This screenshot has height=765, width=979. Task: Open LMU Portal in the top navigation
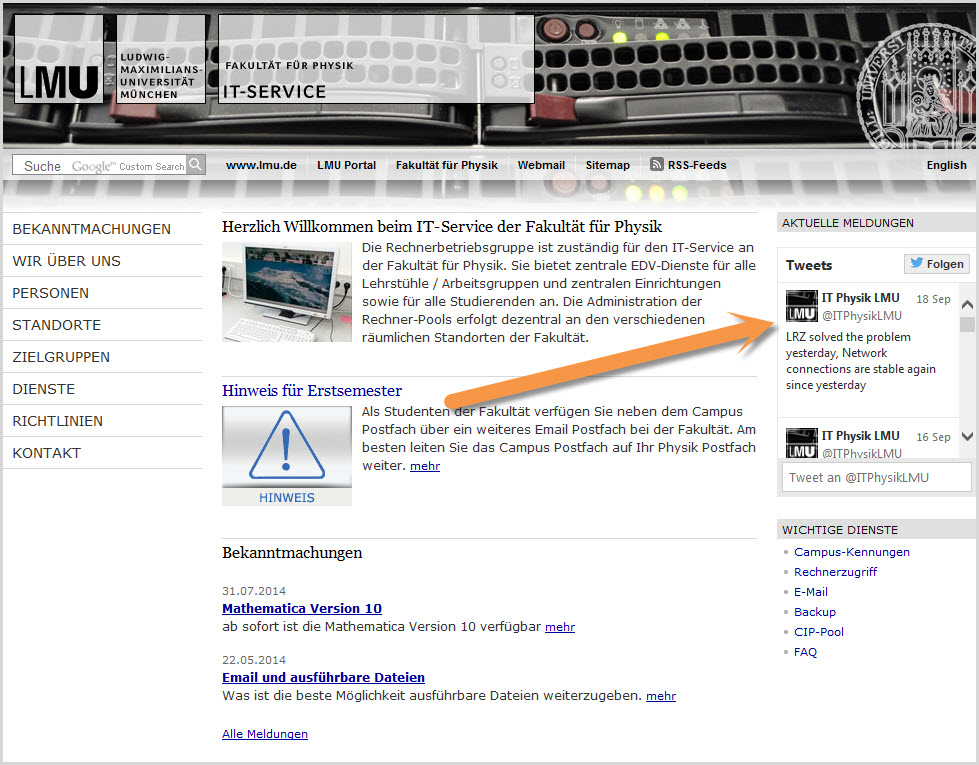pyautogui.click(x=347, y=165)
